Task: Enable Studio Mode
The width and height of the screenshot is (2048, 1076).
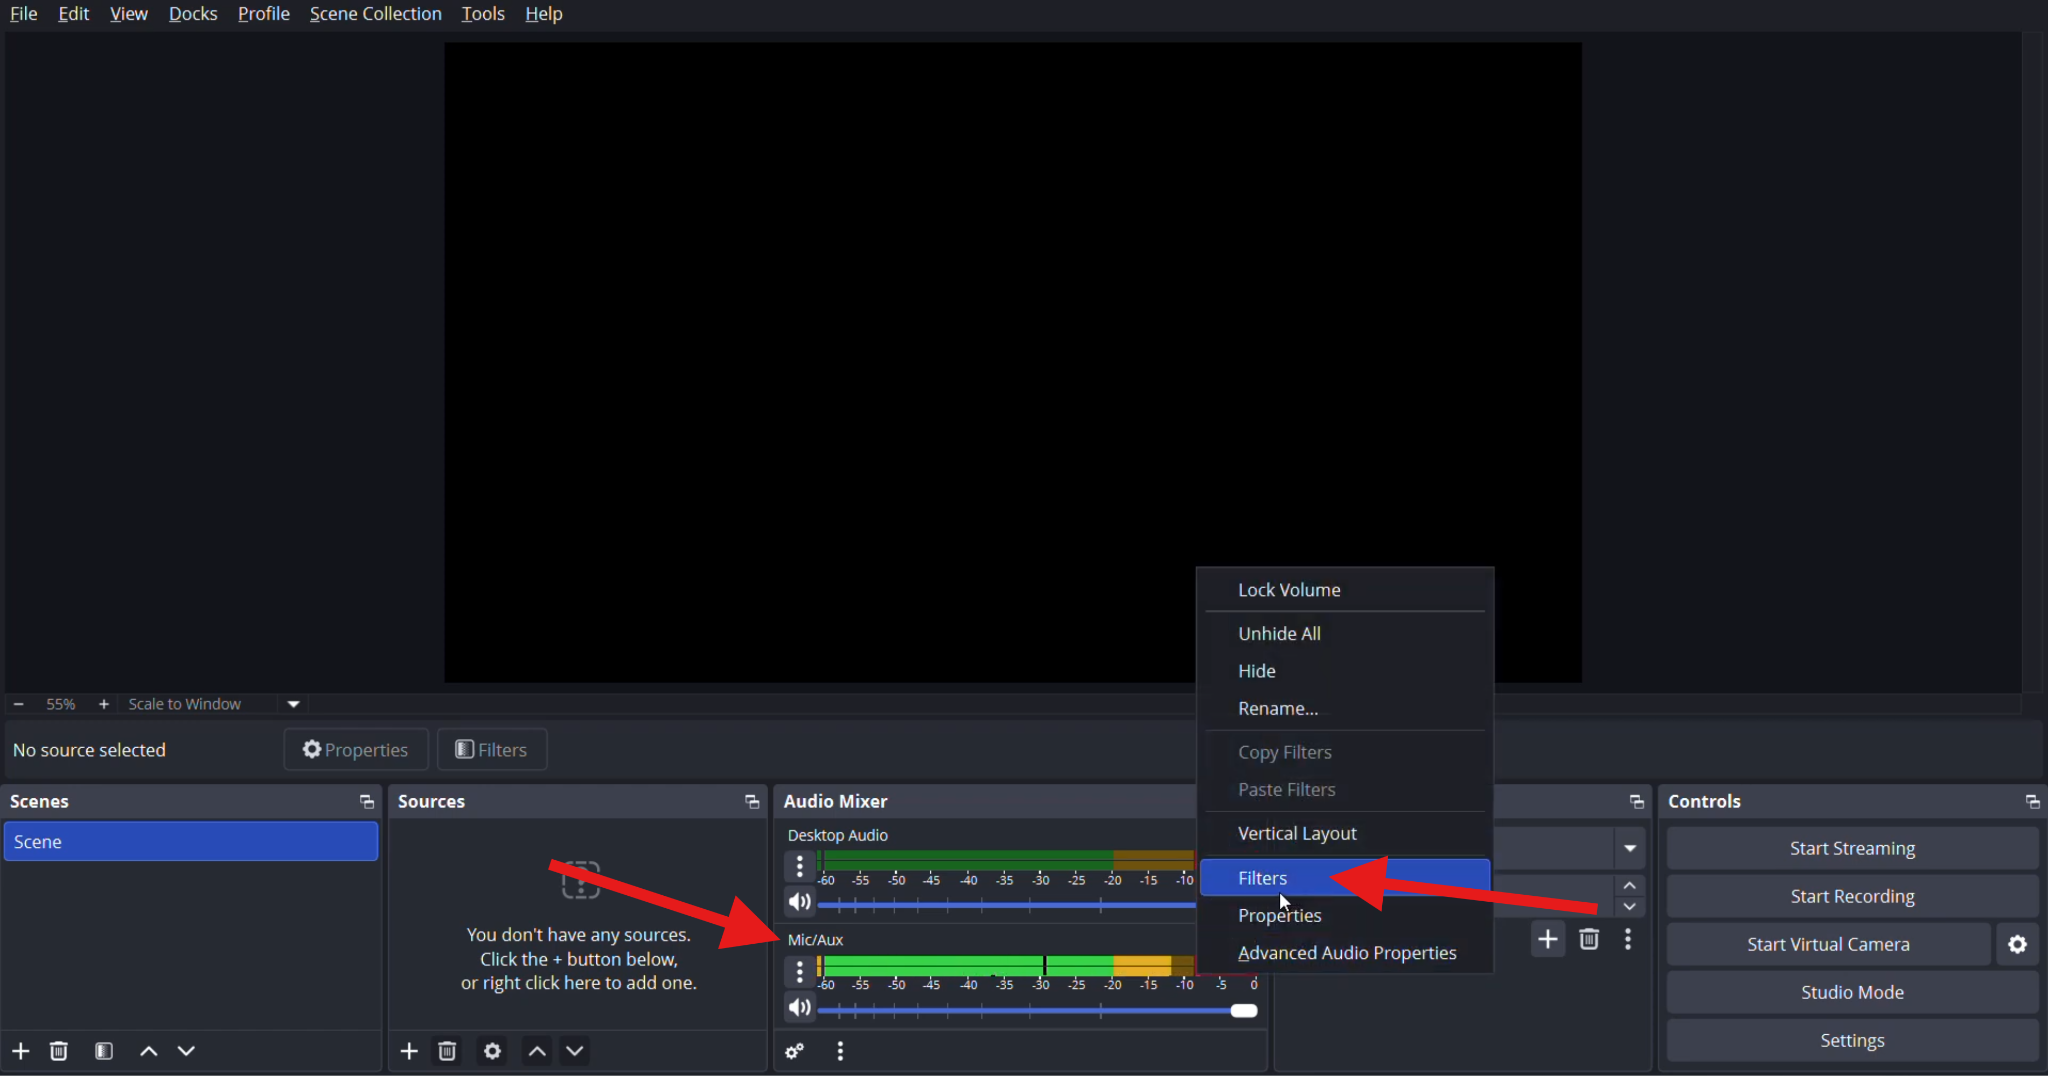Action: point(1851,991)
